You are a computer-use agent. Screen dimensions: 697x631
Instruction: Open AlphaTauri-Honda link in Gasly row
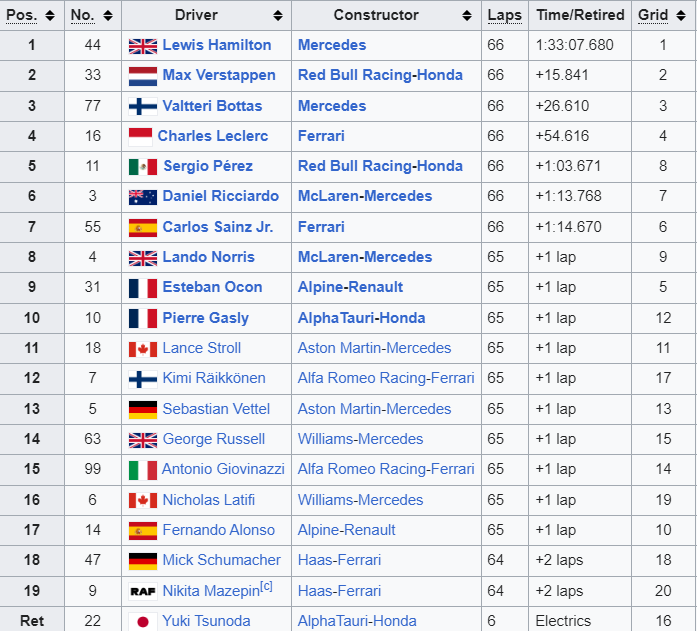[x=361, y=318]
